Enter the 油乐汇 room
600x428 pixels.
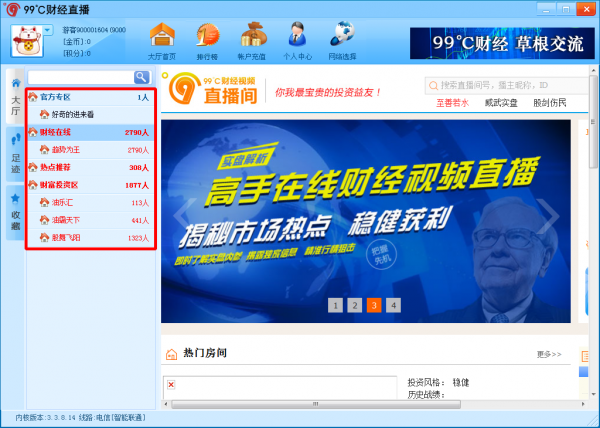tap(90, 202)
